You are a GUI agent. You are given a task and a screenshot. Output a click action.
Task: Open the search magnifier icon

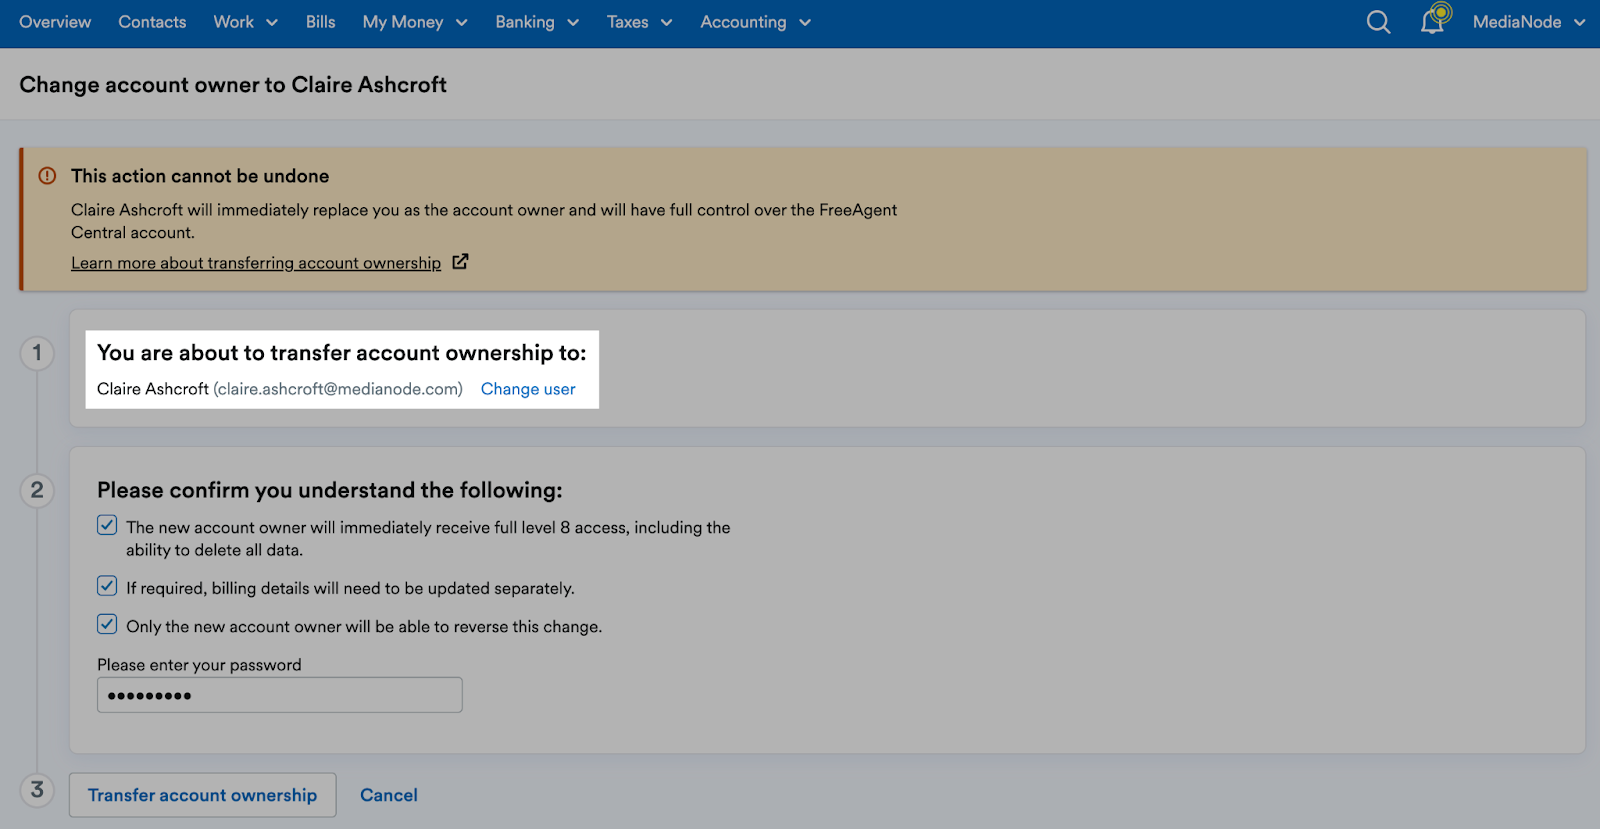[x=1378, y=22]
